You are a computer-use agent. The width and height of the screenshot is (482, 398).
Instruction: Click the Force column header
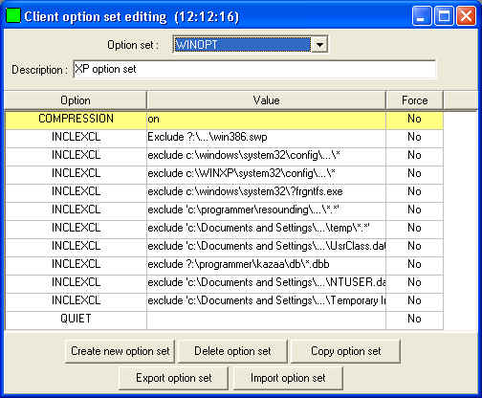point(414,100)
